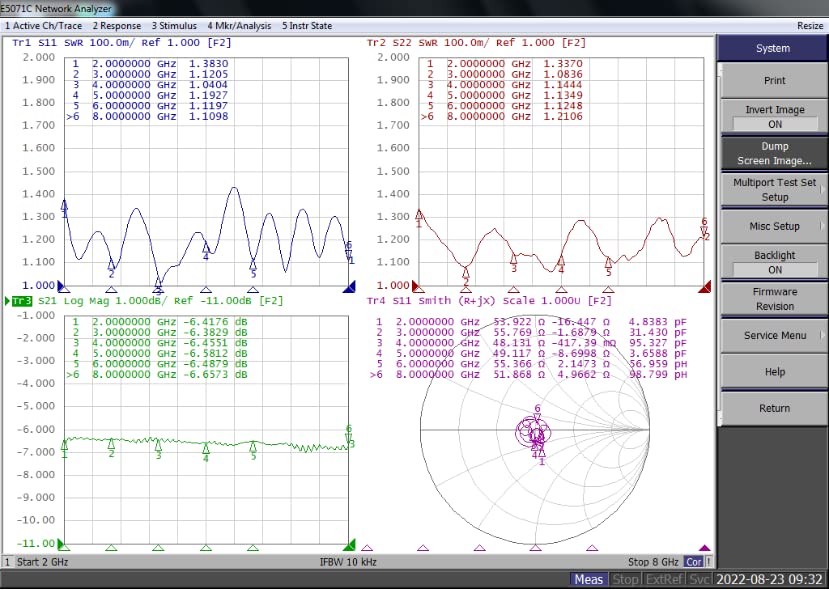Expand the Service Menu submenu
The image size is (829, 590).
tap(774, 335)
